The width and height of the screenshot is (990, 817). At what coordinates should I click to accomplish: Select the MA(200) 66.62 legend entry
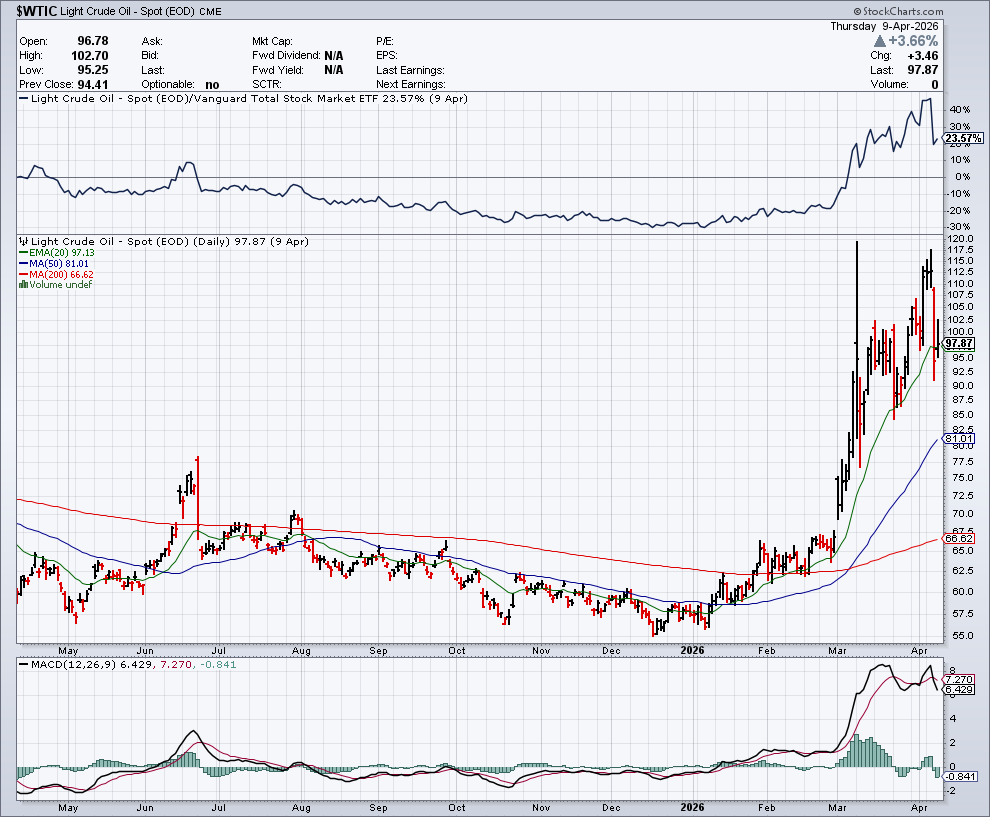tap(57, 274)
